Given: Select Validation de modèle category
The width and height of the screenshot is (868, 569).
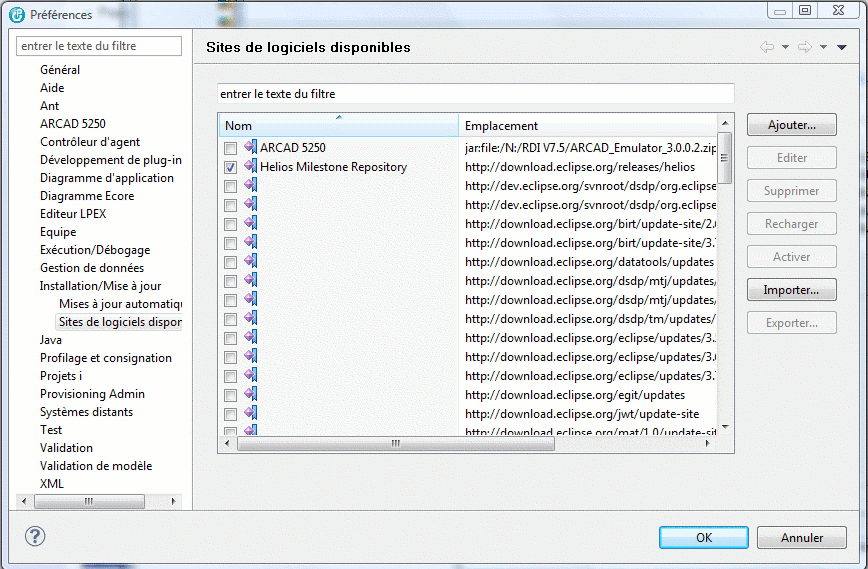Looking at the screenshot, I should pyautogui.click(x=96, y=465).
